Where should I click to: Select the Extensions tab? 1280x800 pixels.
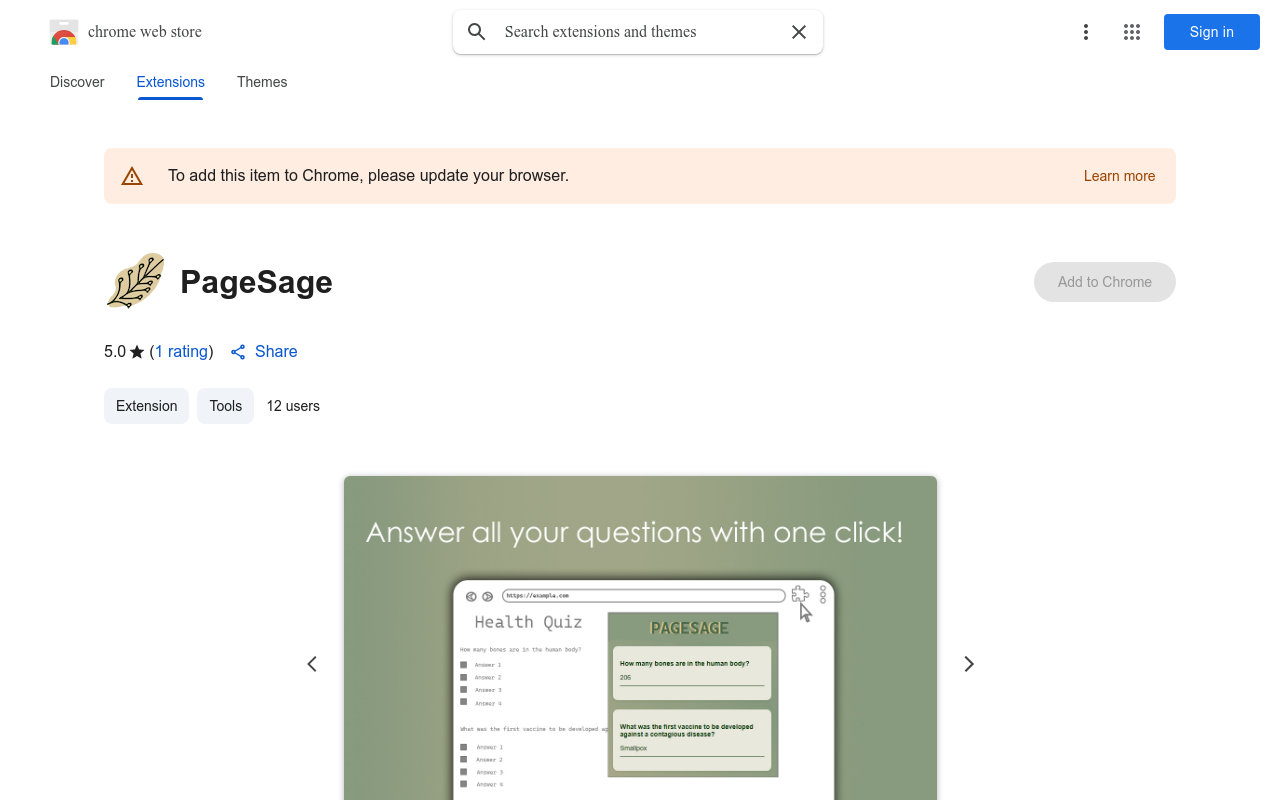pyautogui.click(x=170, y=82)
